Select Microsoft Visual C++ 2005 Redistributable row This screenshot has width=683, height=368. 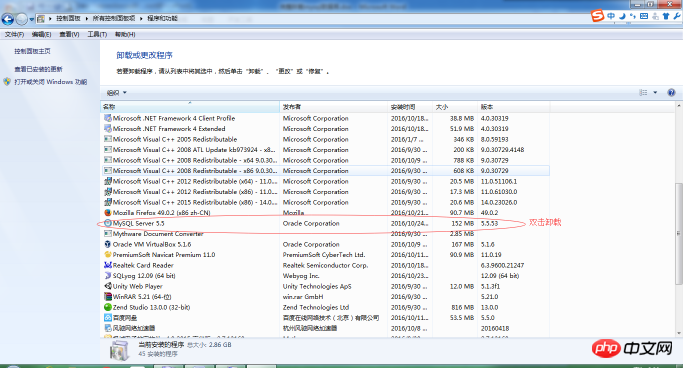[325, 139]
